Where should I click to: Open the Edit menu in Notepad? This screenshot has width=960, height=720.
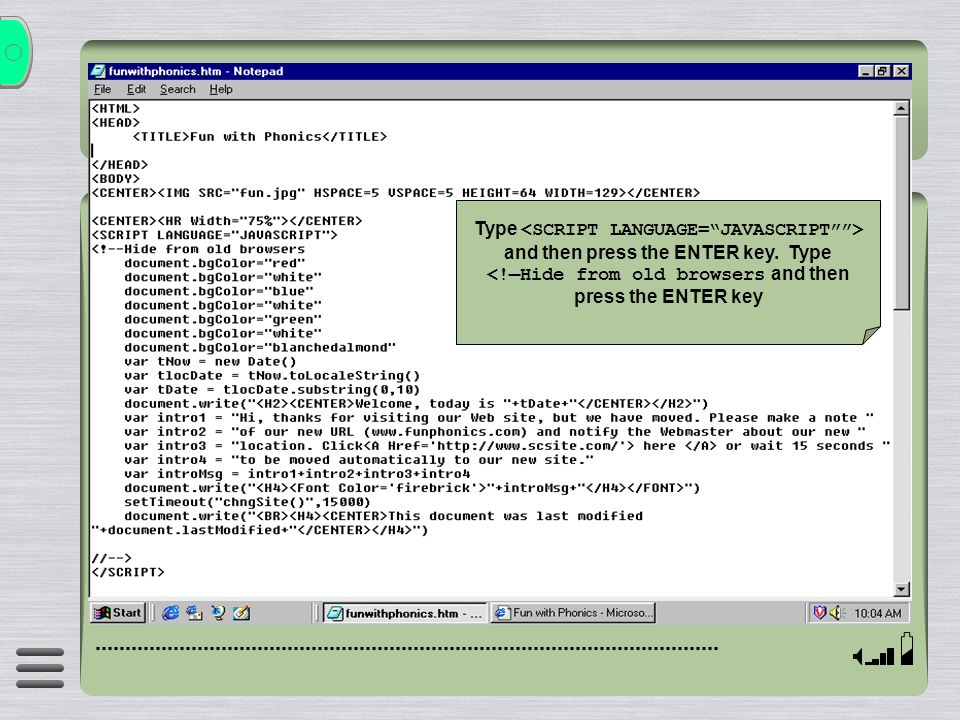coord(136,89)
